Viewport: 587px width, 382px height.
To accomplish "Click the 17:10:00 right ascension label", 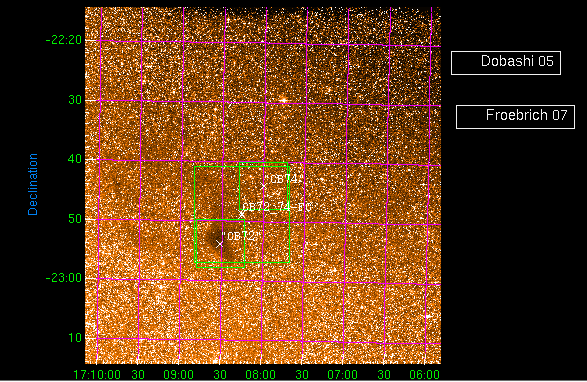I will [x=97, y=375].
